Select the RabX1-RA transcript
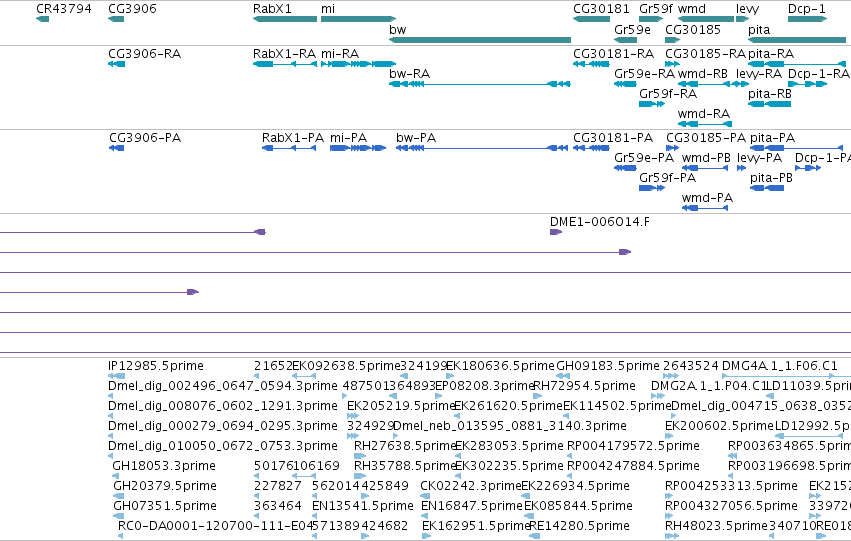Screen dimensions: 851x541 click(285, 64)
